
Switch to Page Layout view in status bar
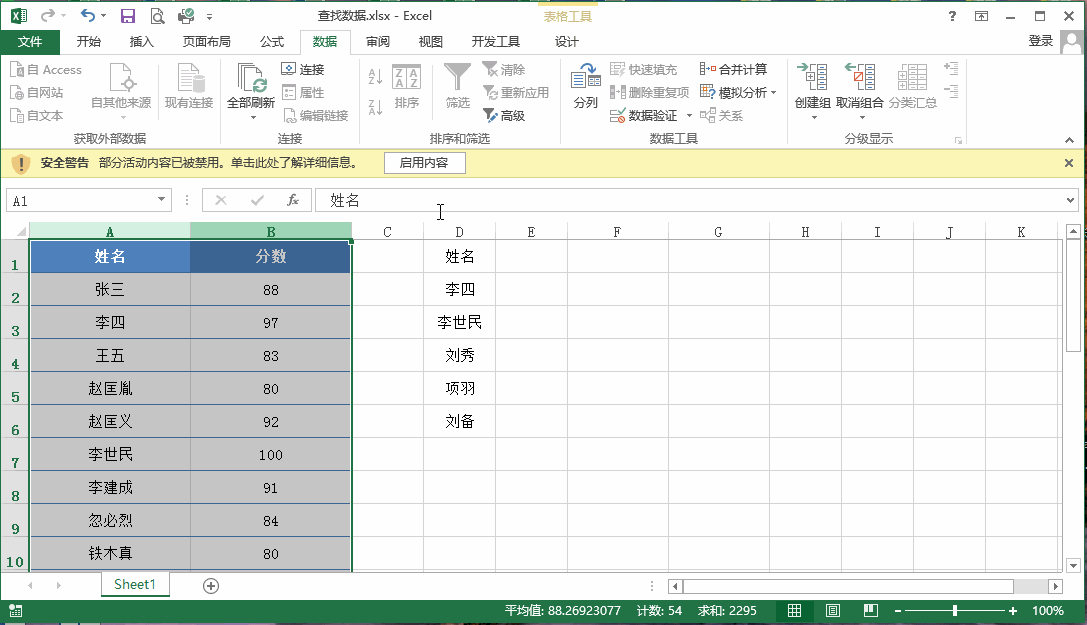835,610
